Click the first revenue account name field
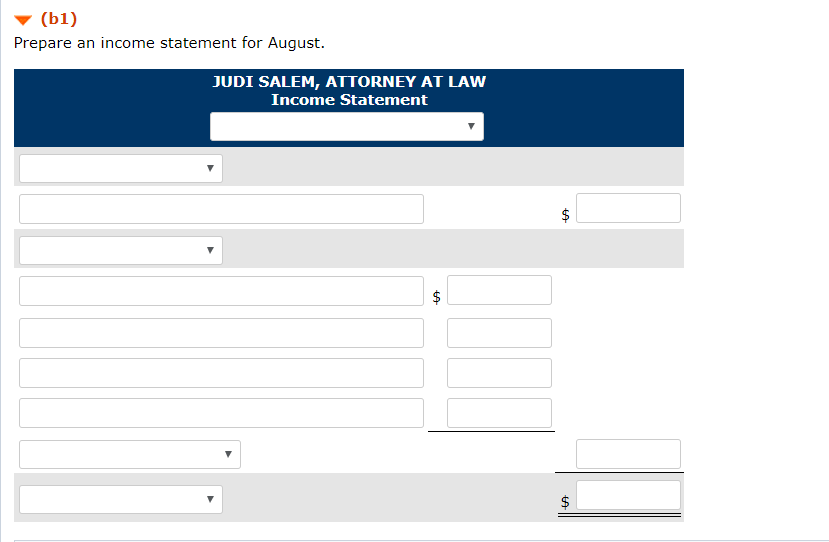 (221, 209)
